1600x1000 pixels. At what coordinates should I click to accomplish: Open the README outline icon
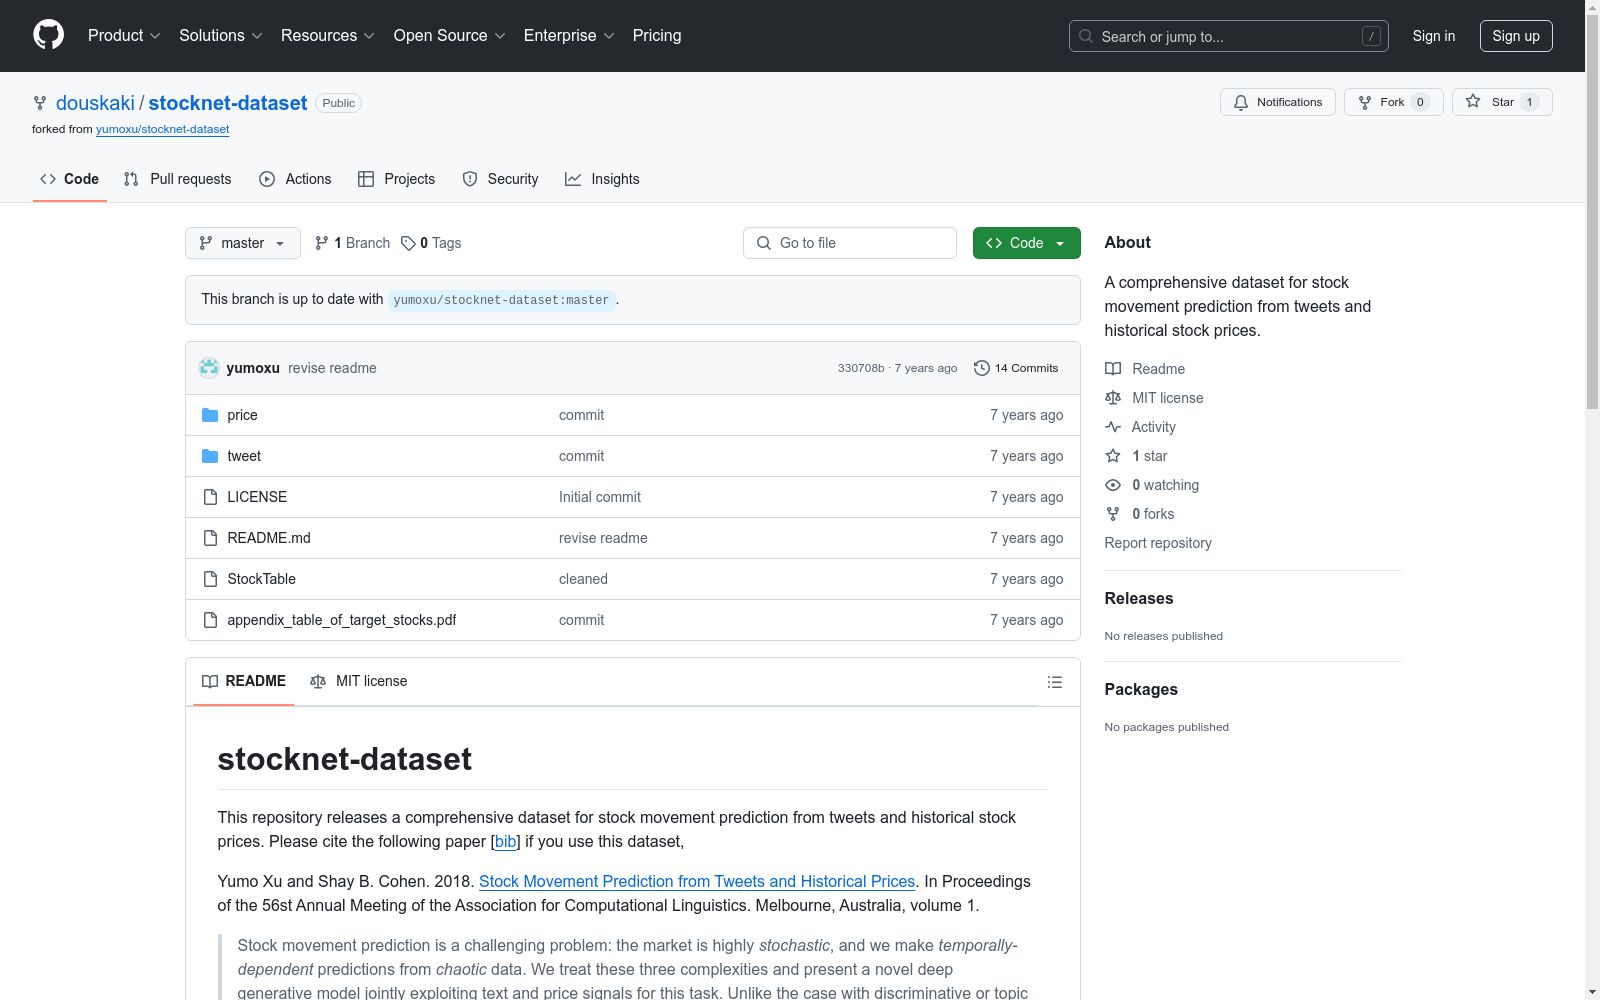(x=1055, y=682)
